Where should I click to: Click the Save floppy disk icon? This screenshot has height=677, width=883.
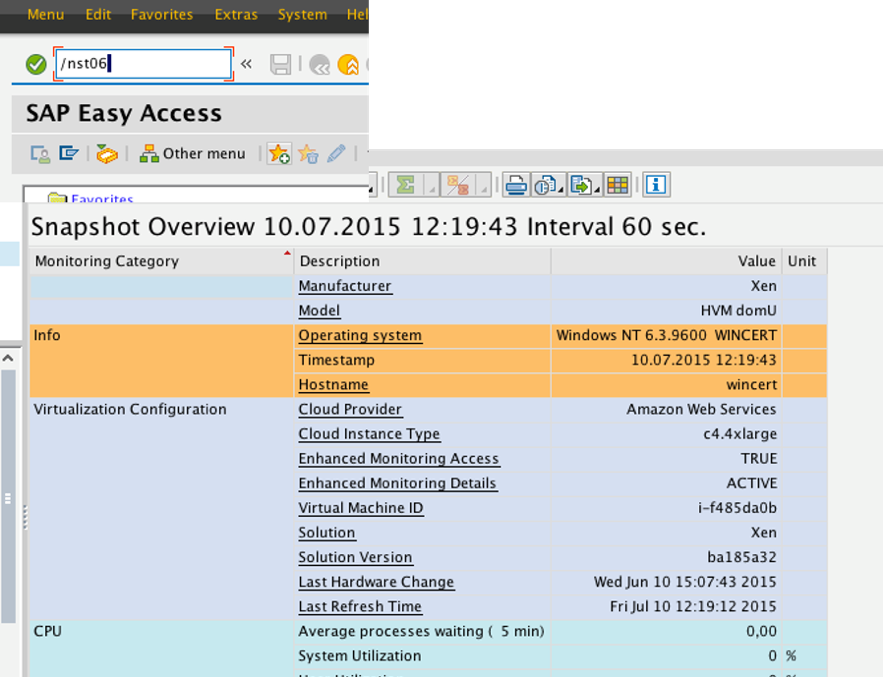[x=281, y=65]
